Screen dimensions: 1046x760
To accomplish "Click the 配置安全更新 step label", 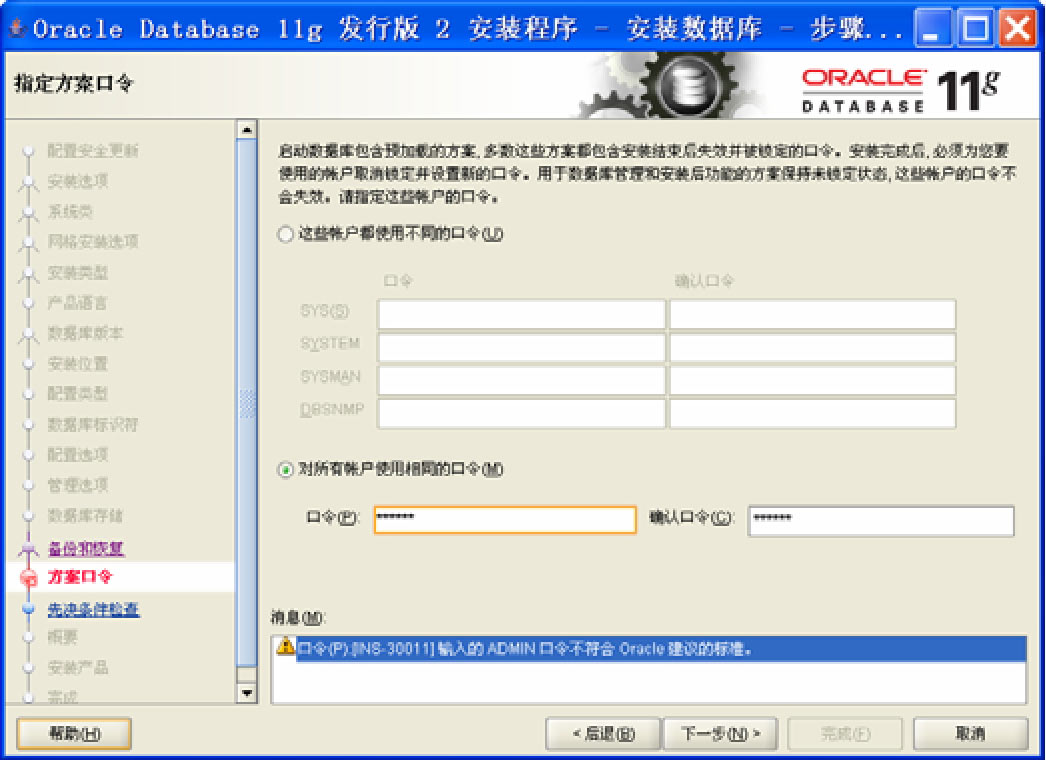I will tap(93, 151).
